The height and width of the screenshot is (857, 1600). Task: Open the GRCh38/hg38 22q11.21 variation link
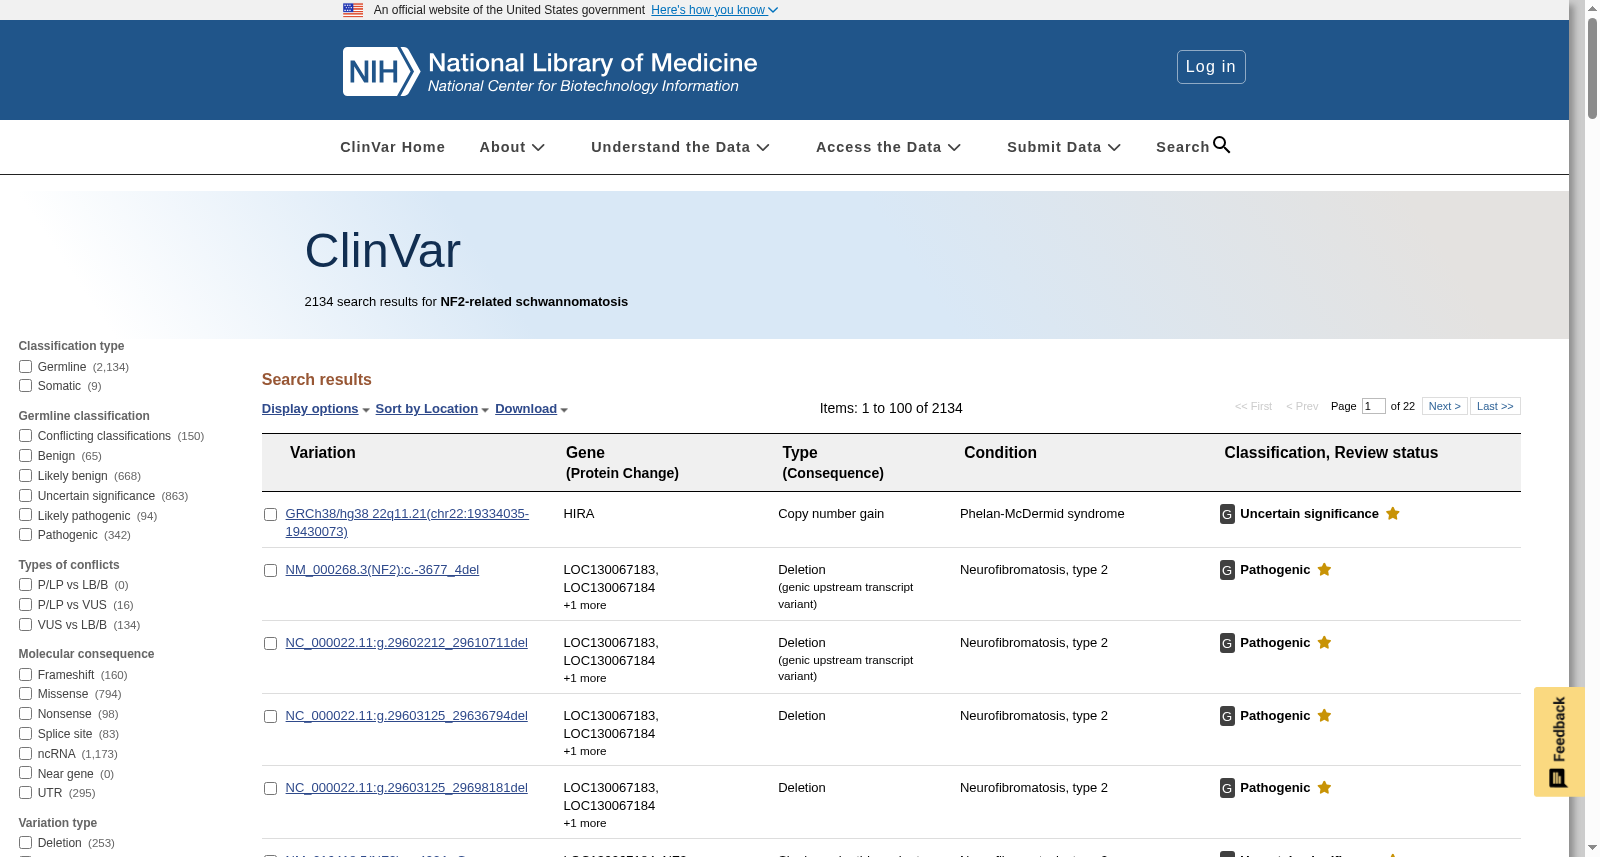tap(407, 523)
